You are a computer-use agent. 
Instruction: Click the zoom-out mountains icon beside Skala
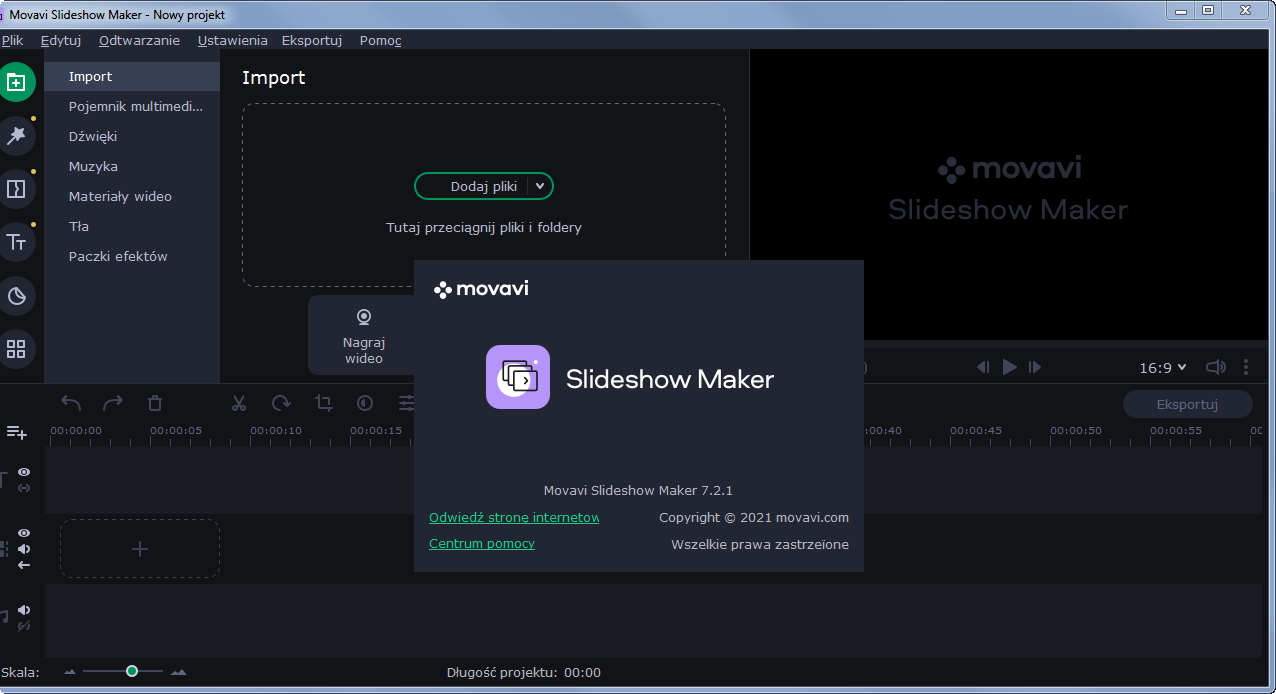70,672
